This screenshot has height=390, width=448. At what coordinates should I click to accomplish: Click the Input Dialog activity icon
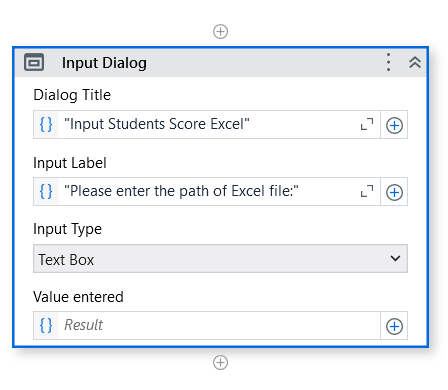click(x=34, y=62)
